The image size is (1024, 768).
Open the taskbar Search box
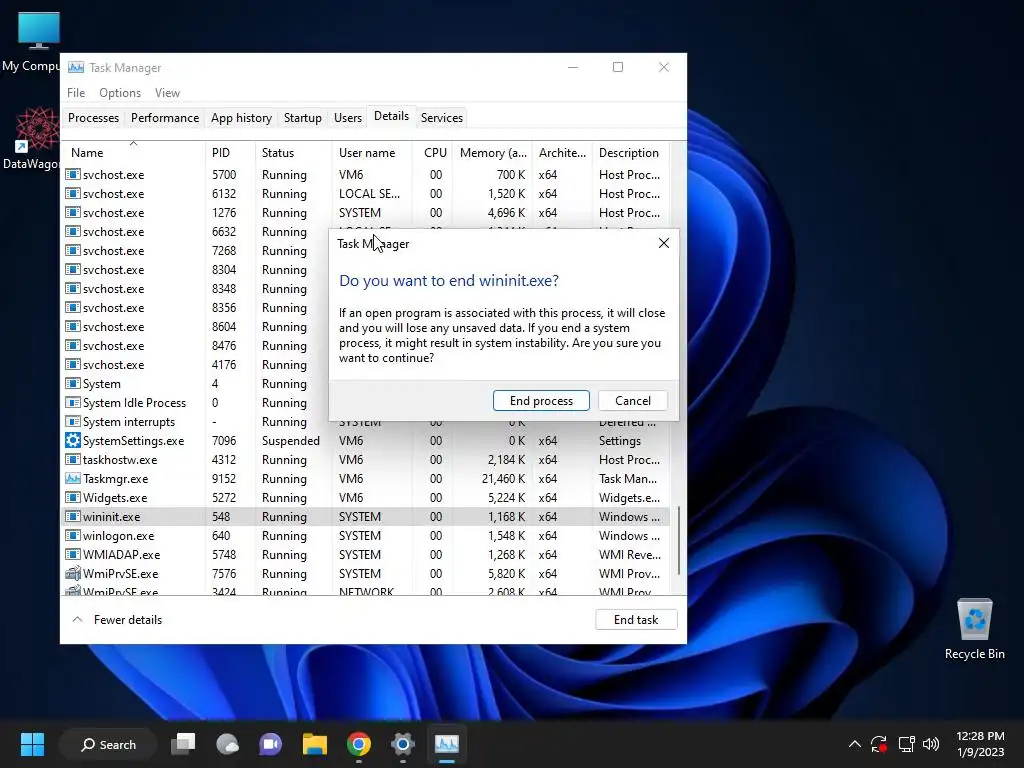pos(108,744)
